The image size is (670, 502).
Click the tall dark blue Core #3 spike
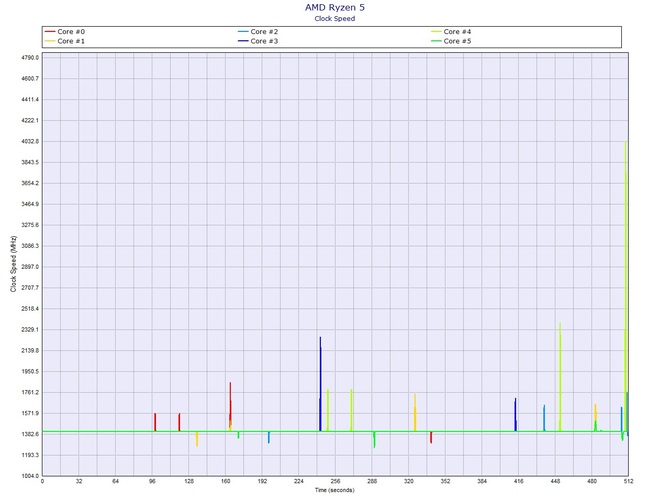click(x=320, y=384)
